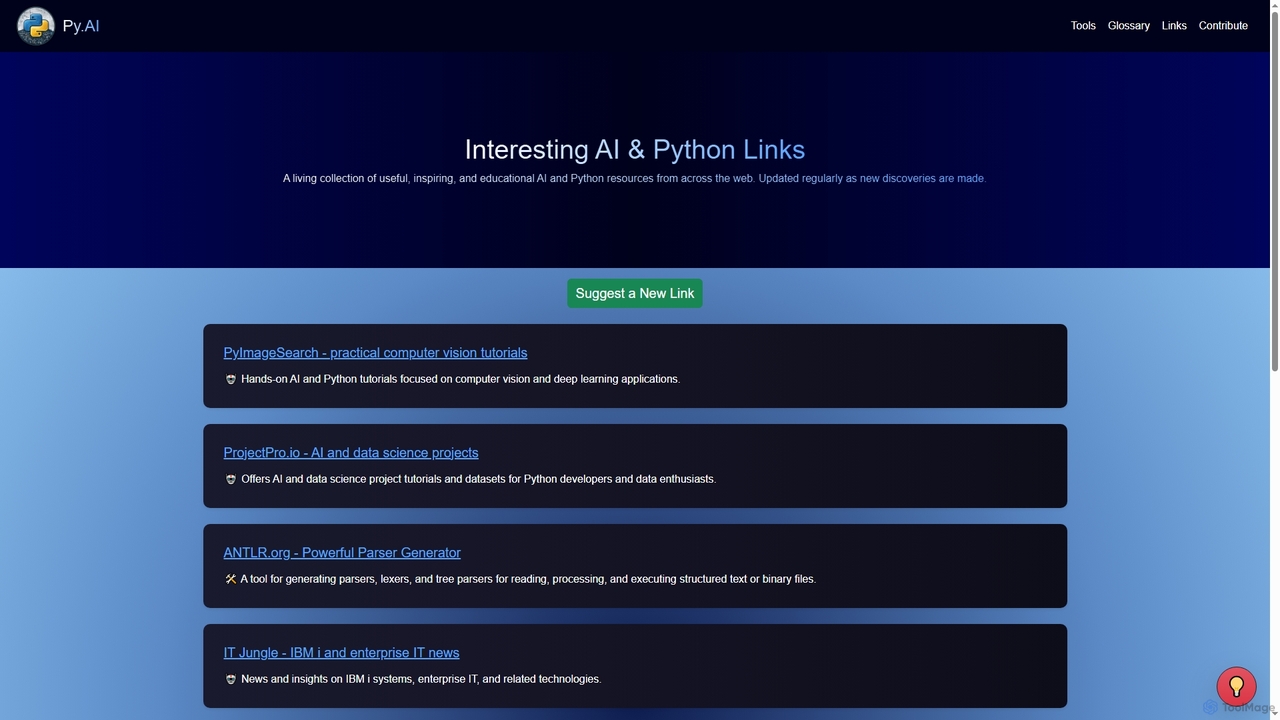This screenshot has width=1280, height=720.
Task: Open the Contribute page
Action: coord(1223,26)
